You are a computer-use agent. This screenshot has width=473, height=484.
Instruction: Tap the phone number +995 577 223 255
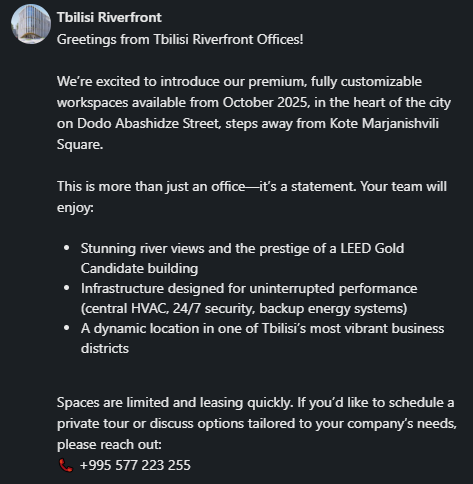tap(135, 465)
